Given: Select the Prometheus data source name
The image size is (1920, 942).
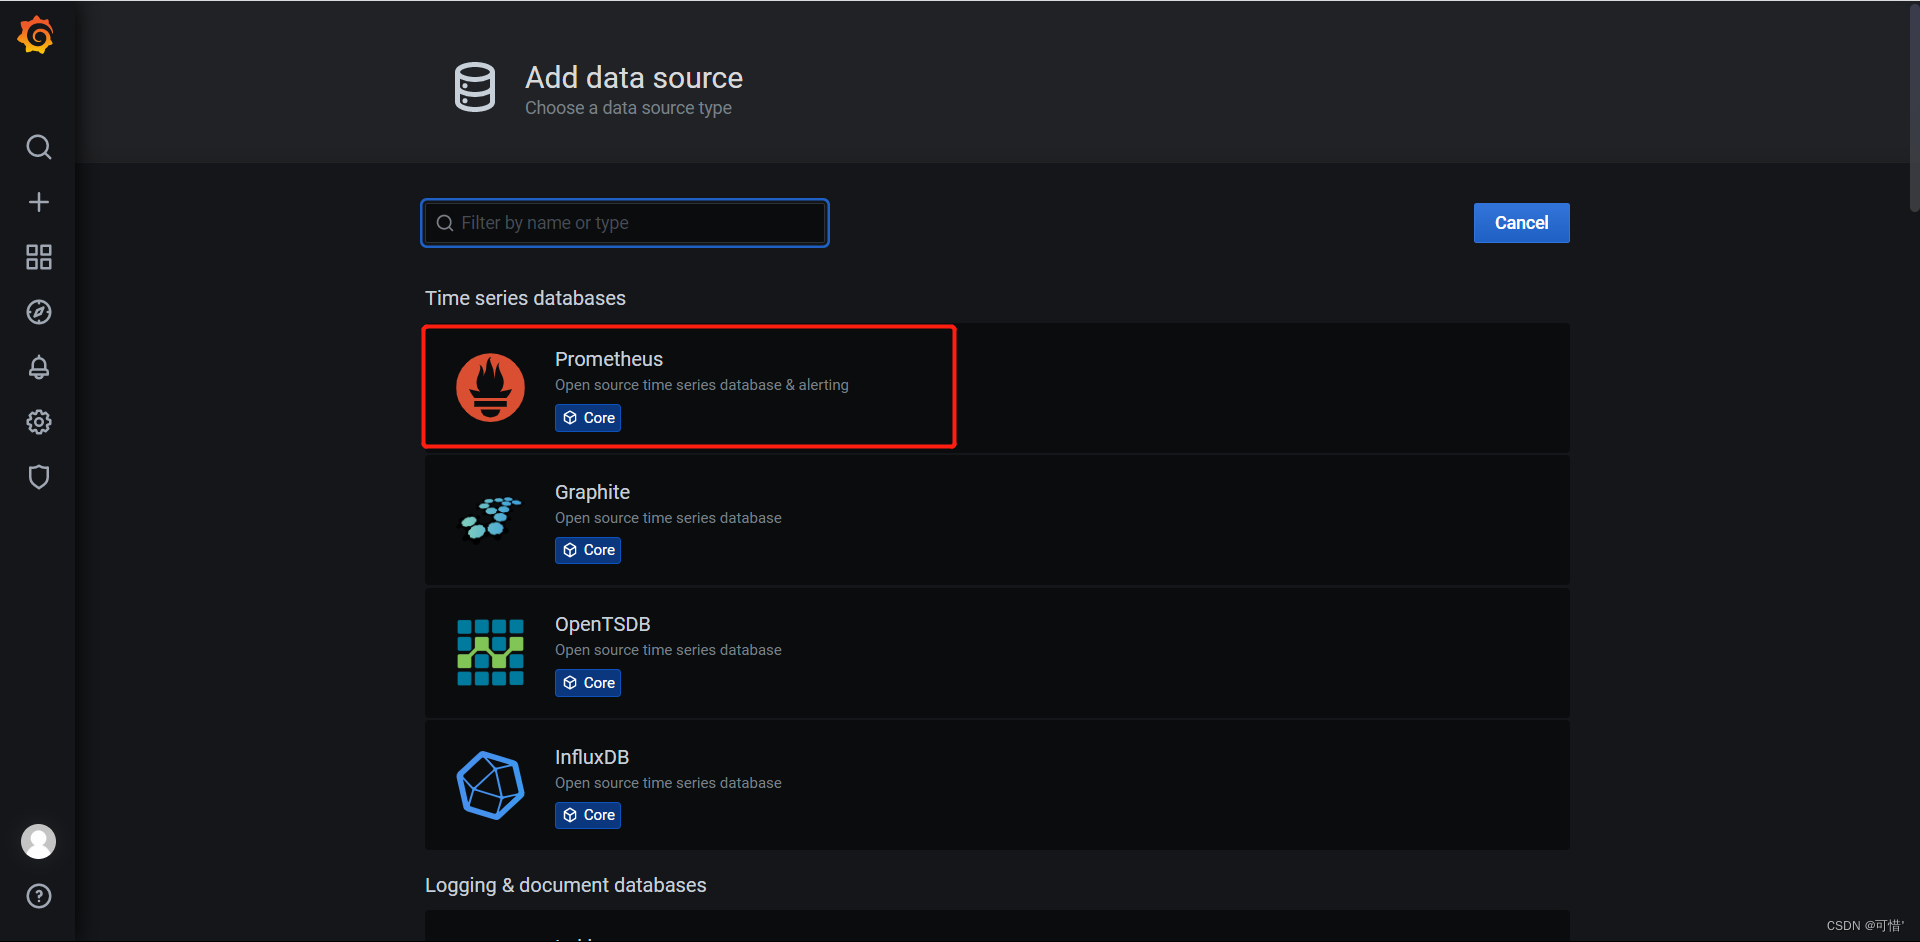Looking at the screenshot, I should tap(609, 359).
